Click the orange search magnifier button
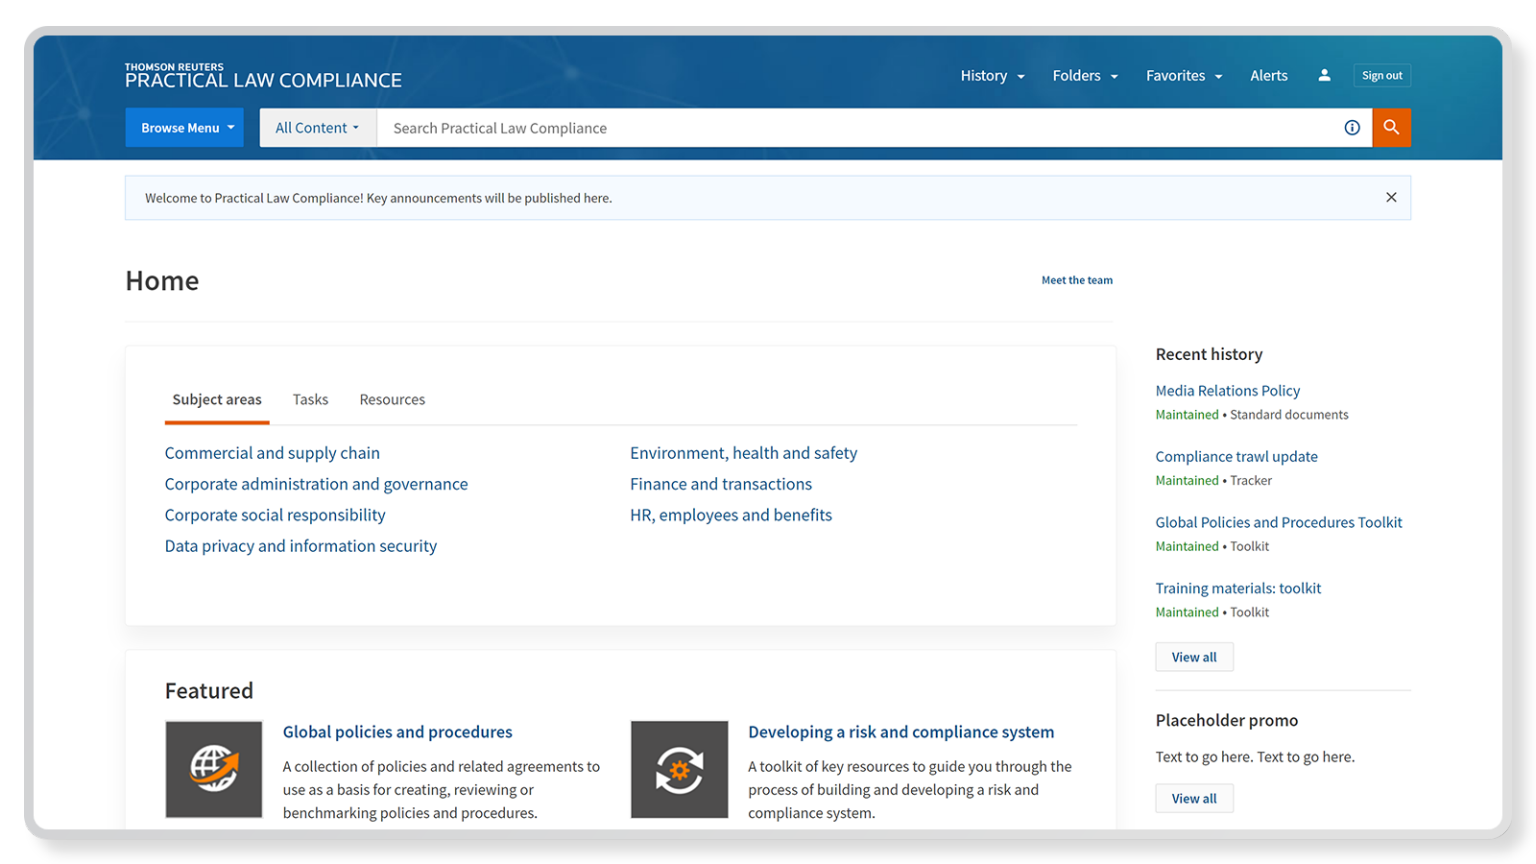The image size is (1536, 864). click(1391, 128)
